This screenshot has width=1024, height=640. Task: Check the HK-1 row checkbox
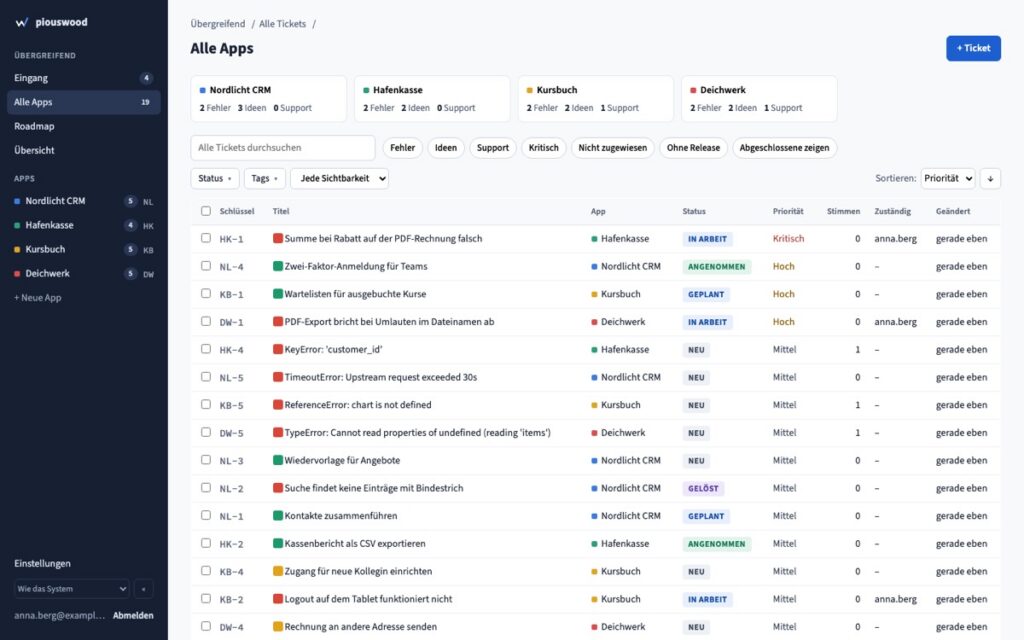point(206,238)
